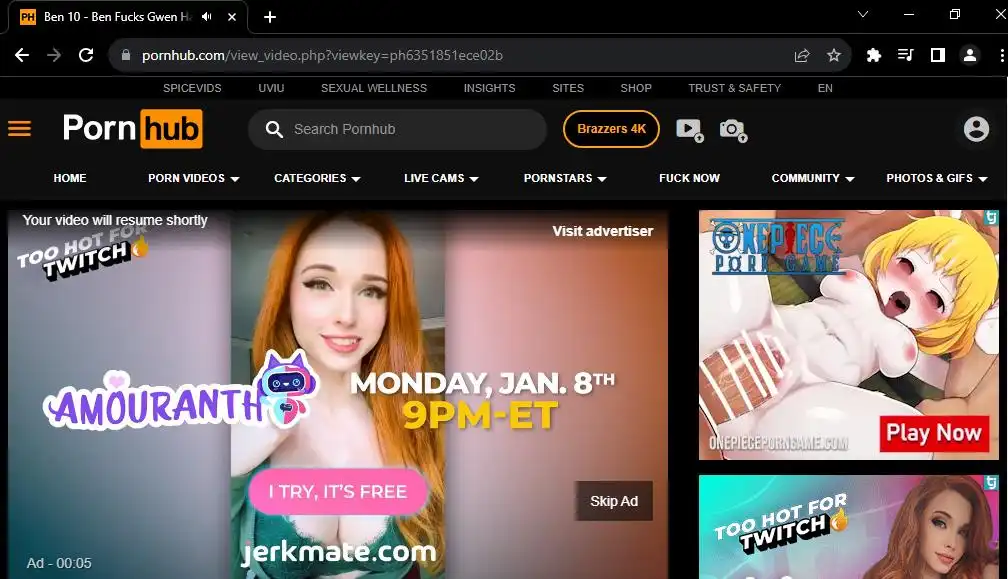
Task: Open the SEXUAL WELLNESS link
Action: pyautogui.click(x=374, y=88)
